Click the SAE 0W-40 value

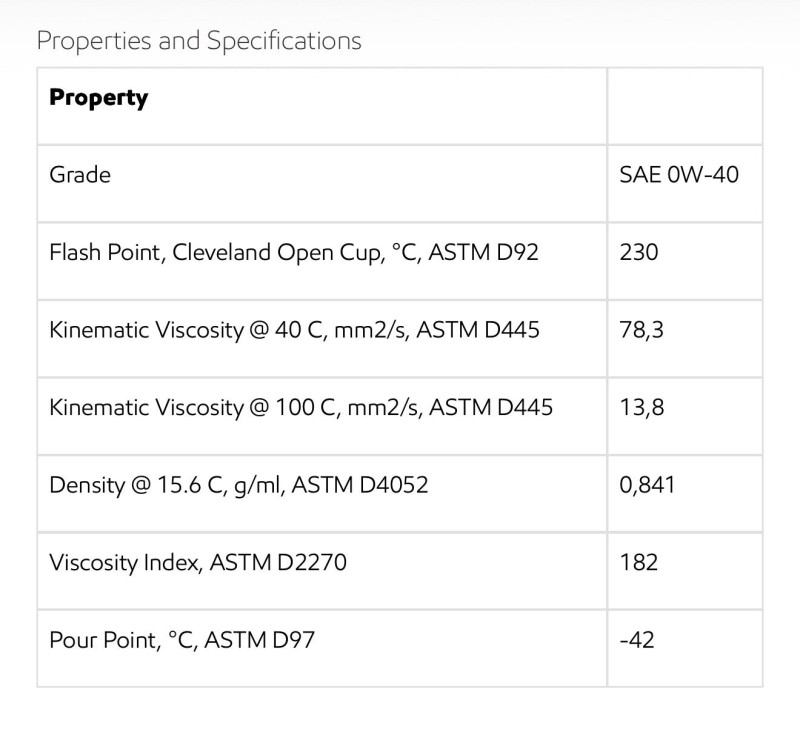679,175
